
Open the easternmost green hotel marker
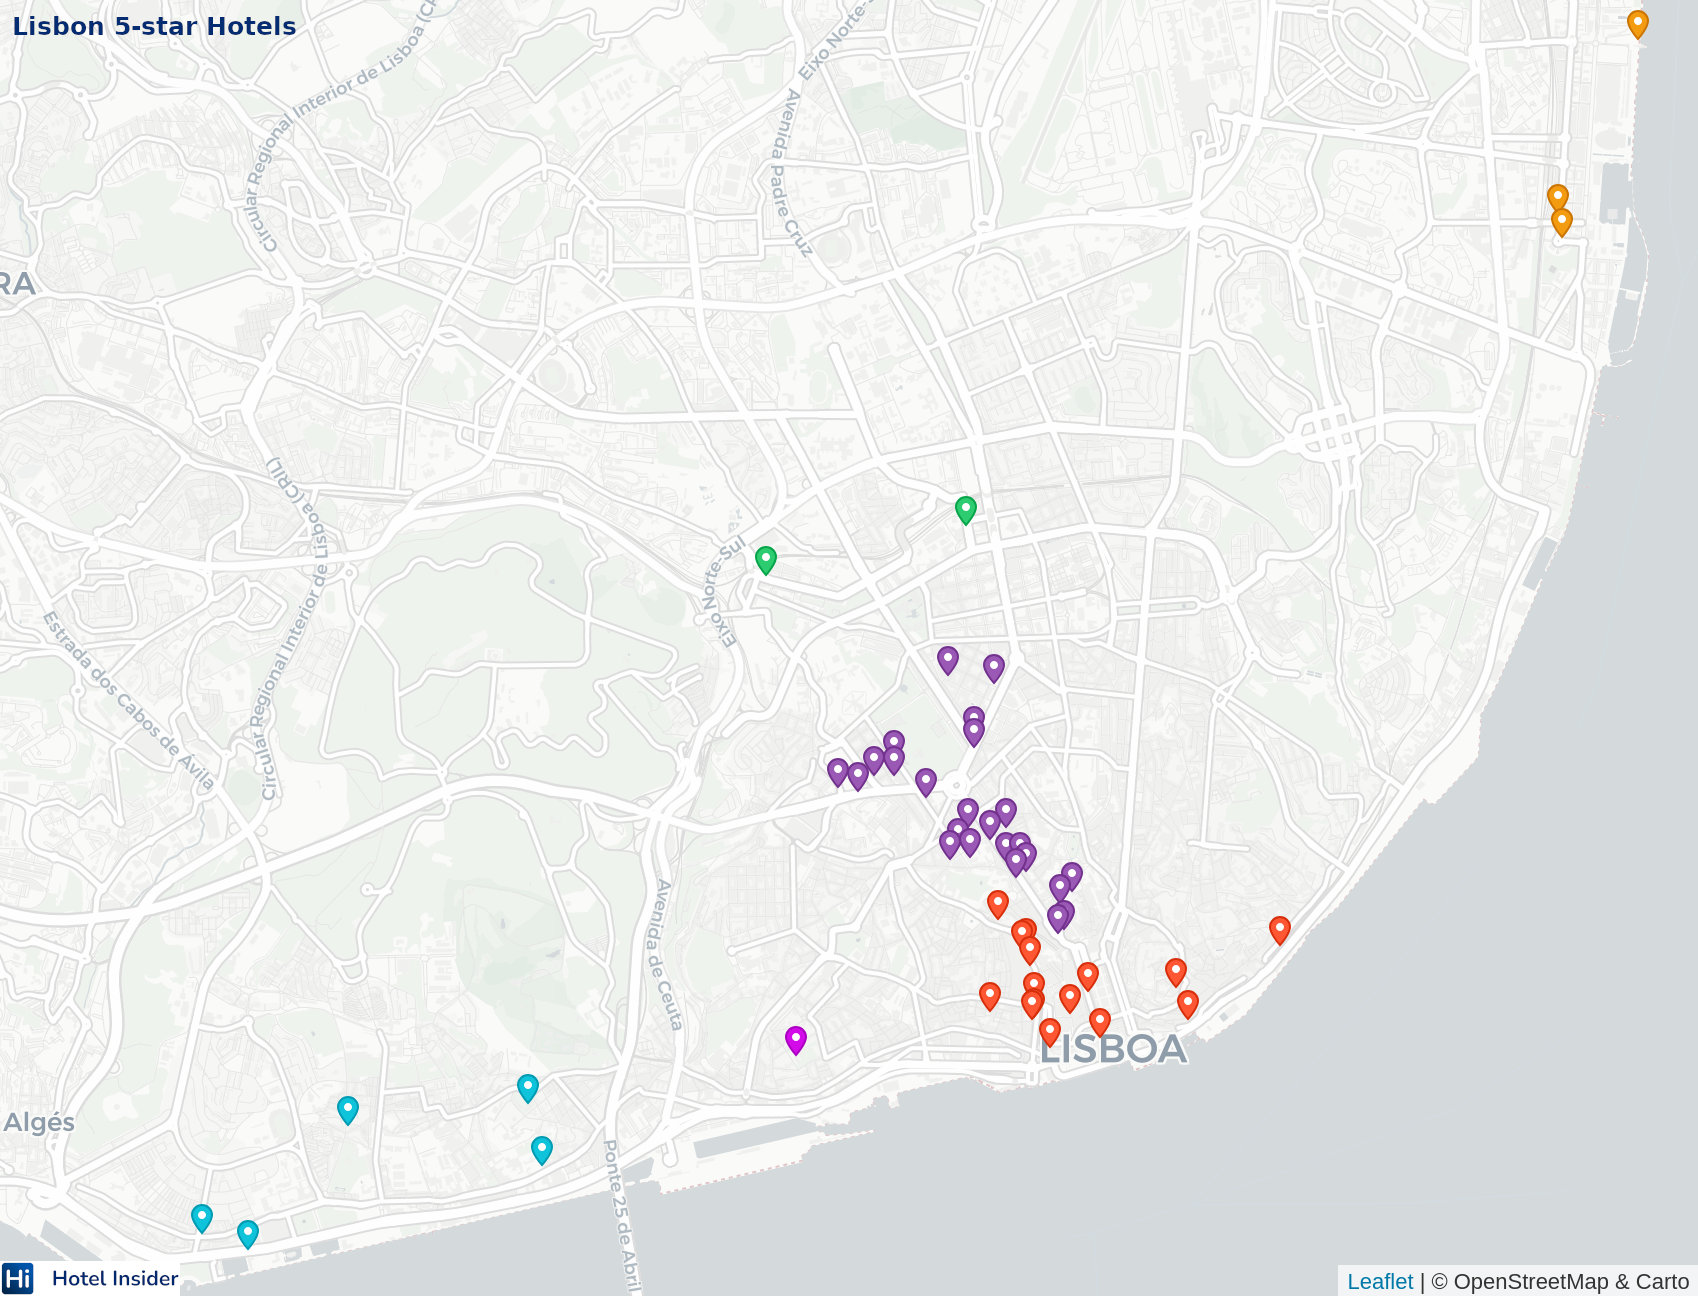[x=966, y=509]
